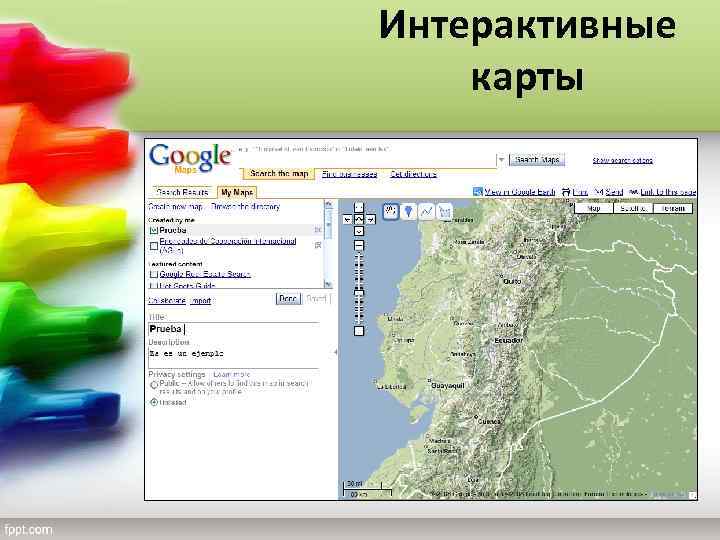Click the Ecuador country label on map

(x=508, y=340)
